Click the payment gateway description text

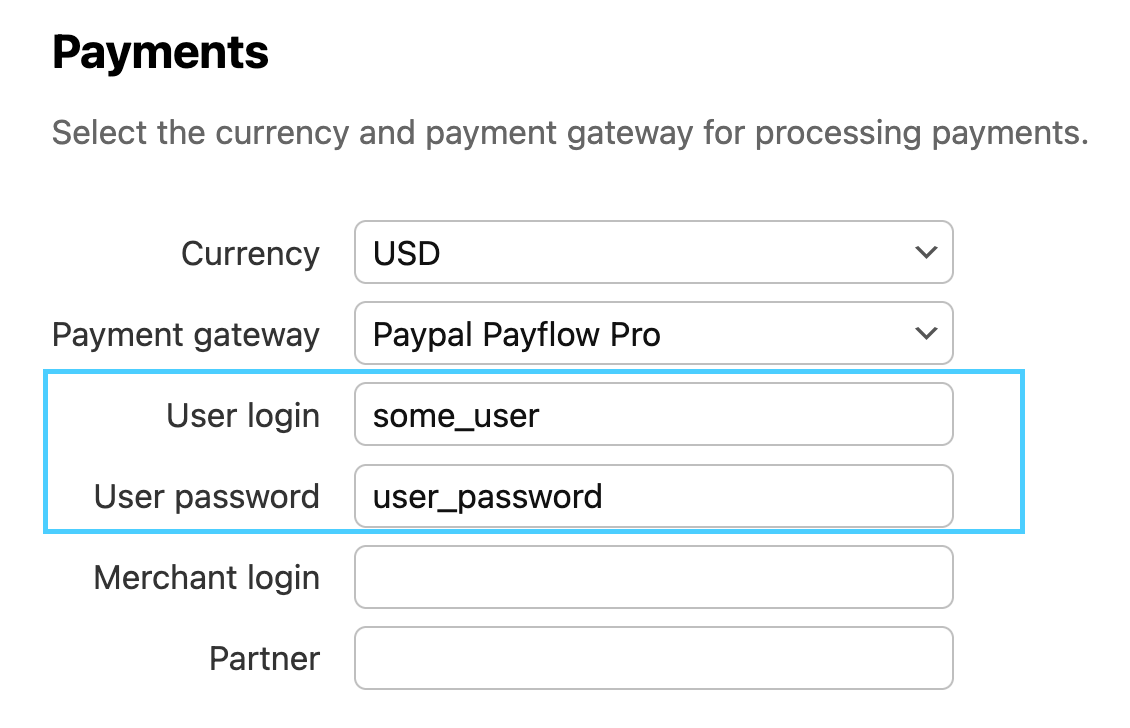tap(569, 132)
